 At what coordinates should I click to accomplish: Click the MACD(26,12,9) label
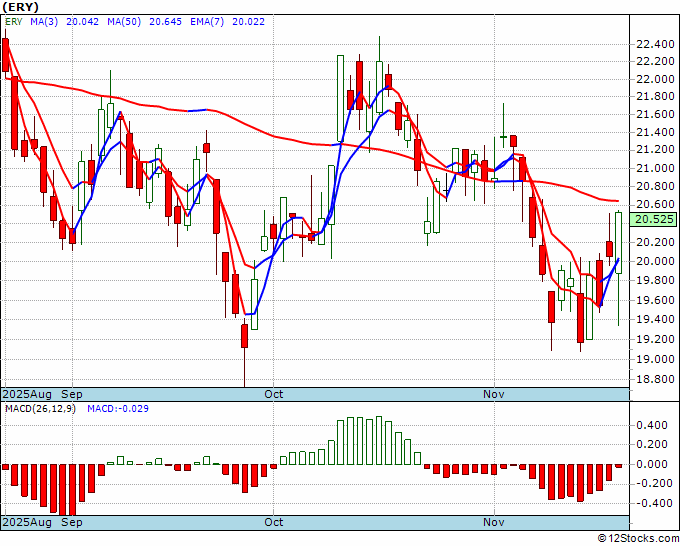[x=40, y=409]
